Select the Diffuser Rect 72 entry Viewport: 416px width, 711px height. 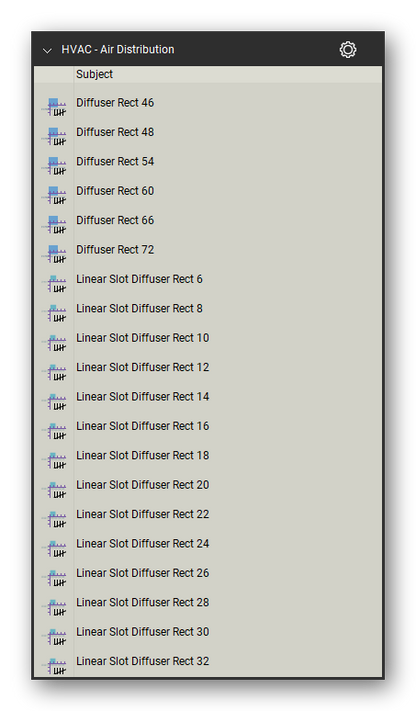pyautogui.click(x=115, y=250)
